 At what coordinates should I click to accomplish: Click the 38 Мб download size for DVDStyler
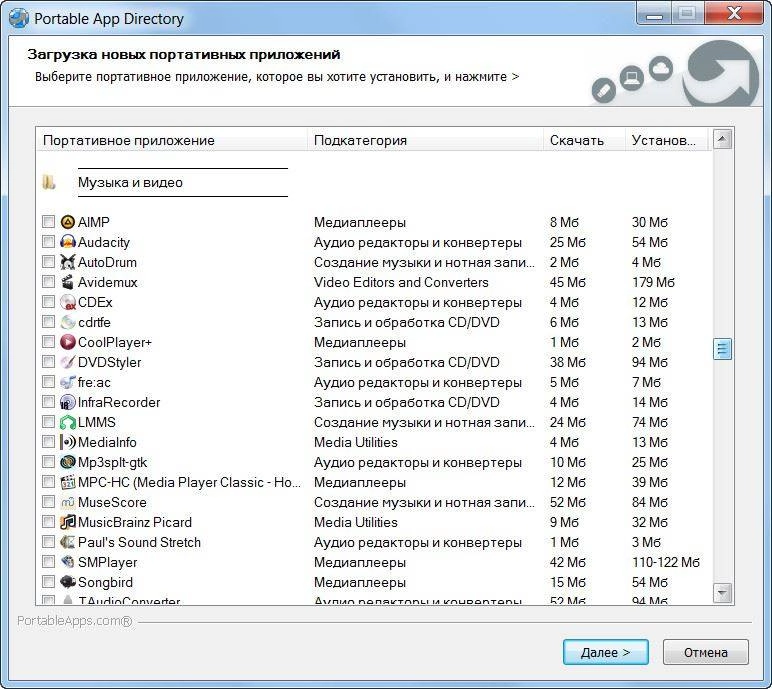568,362
